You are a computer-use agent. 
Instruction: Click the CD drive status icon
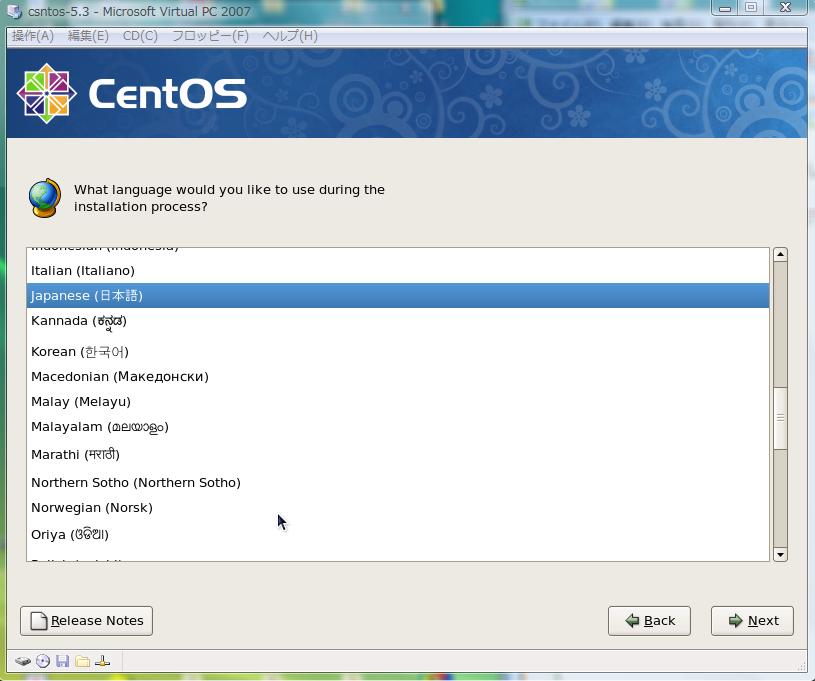click(x=43, y=661)
